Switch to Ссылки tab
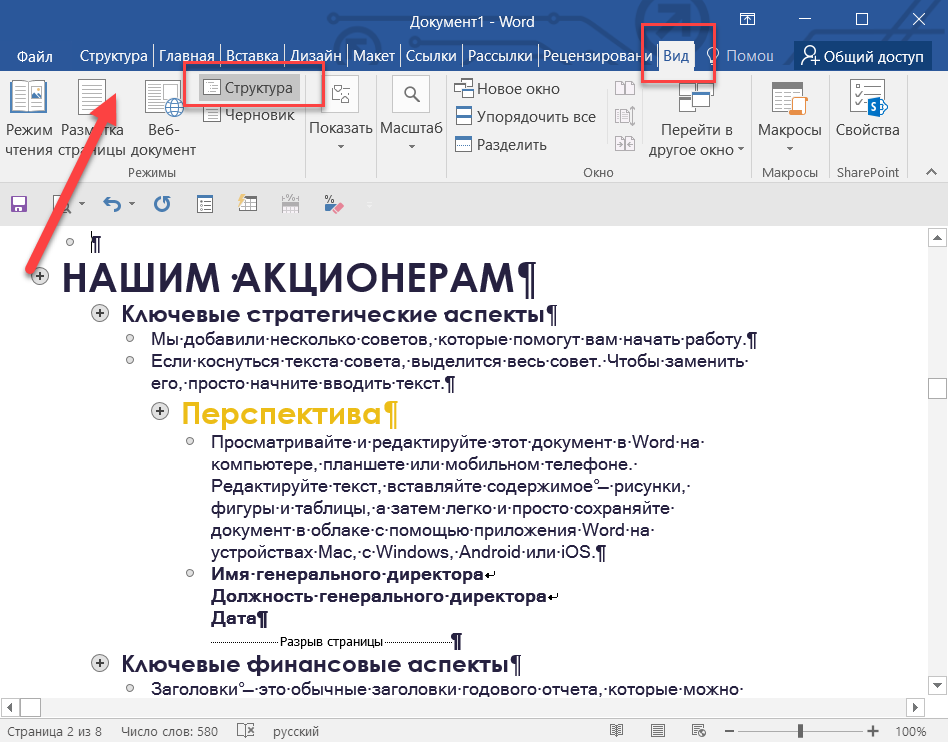 tap(431, 56)
